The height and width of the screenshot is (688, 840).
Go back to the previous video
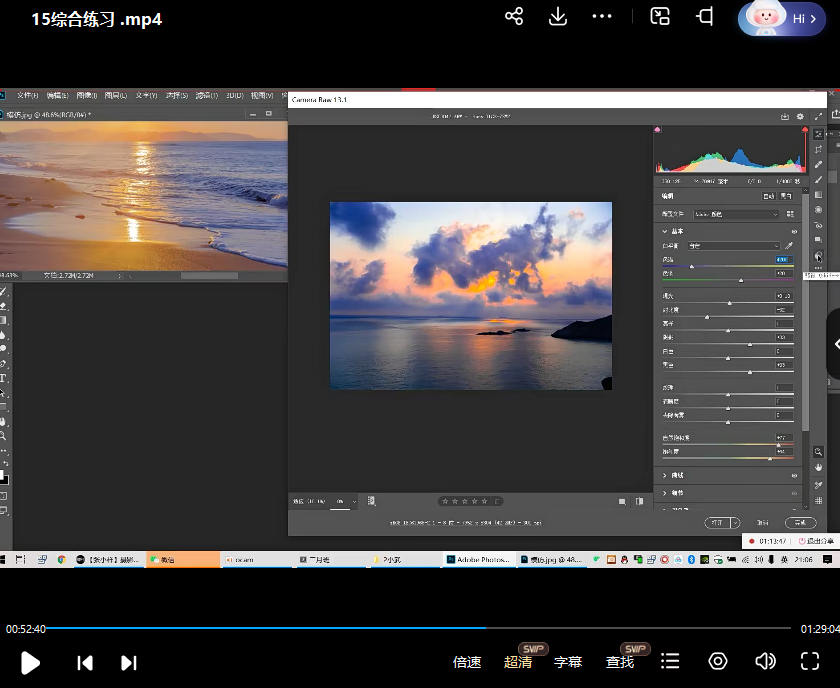[x=85, y=662]
